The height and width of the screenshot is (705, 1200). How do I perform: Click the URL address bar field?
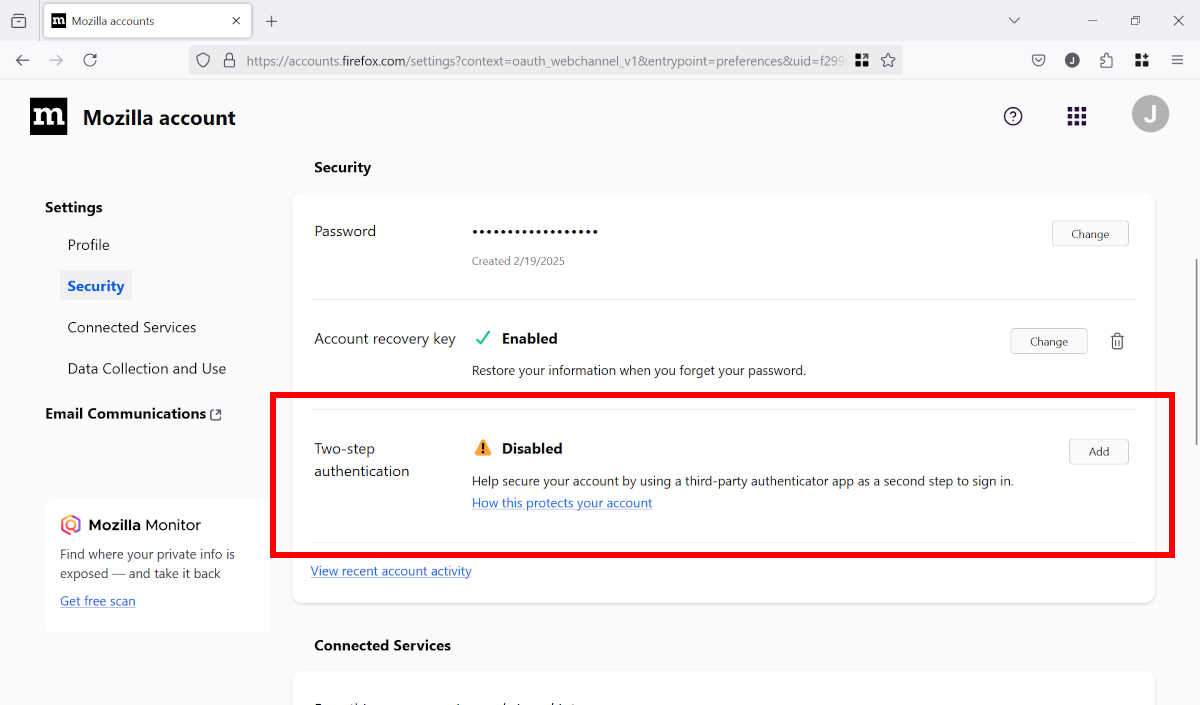[540, 61]
